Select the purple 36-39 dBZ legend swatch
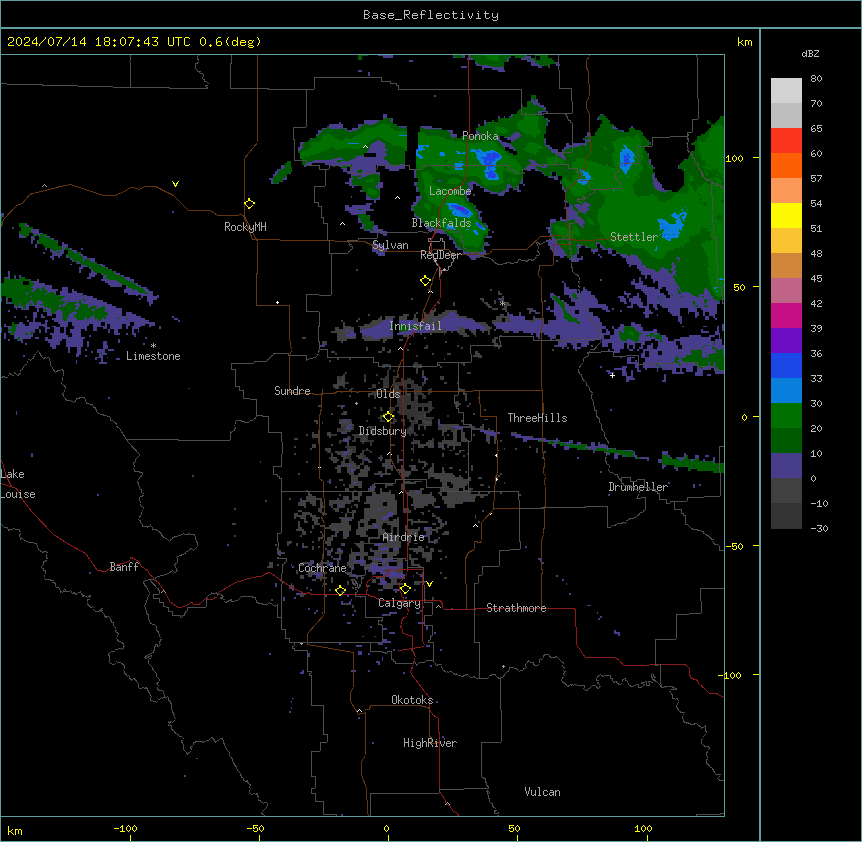 pos(786,341)
